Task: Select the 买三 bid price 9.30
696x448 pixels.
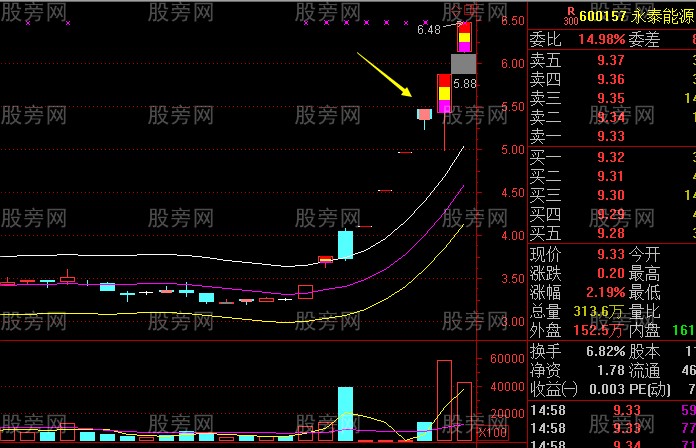Action: [x=611, y=195]
